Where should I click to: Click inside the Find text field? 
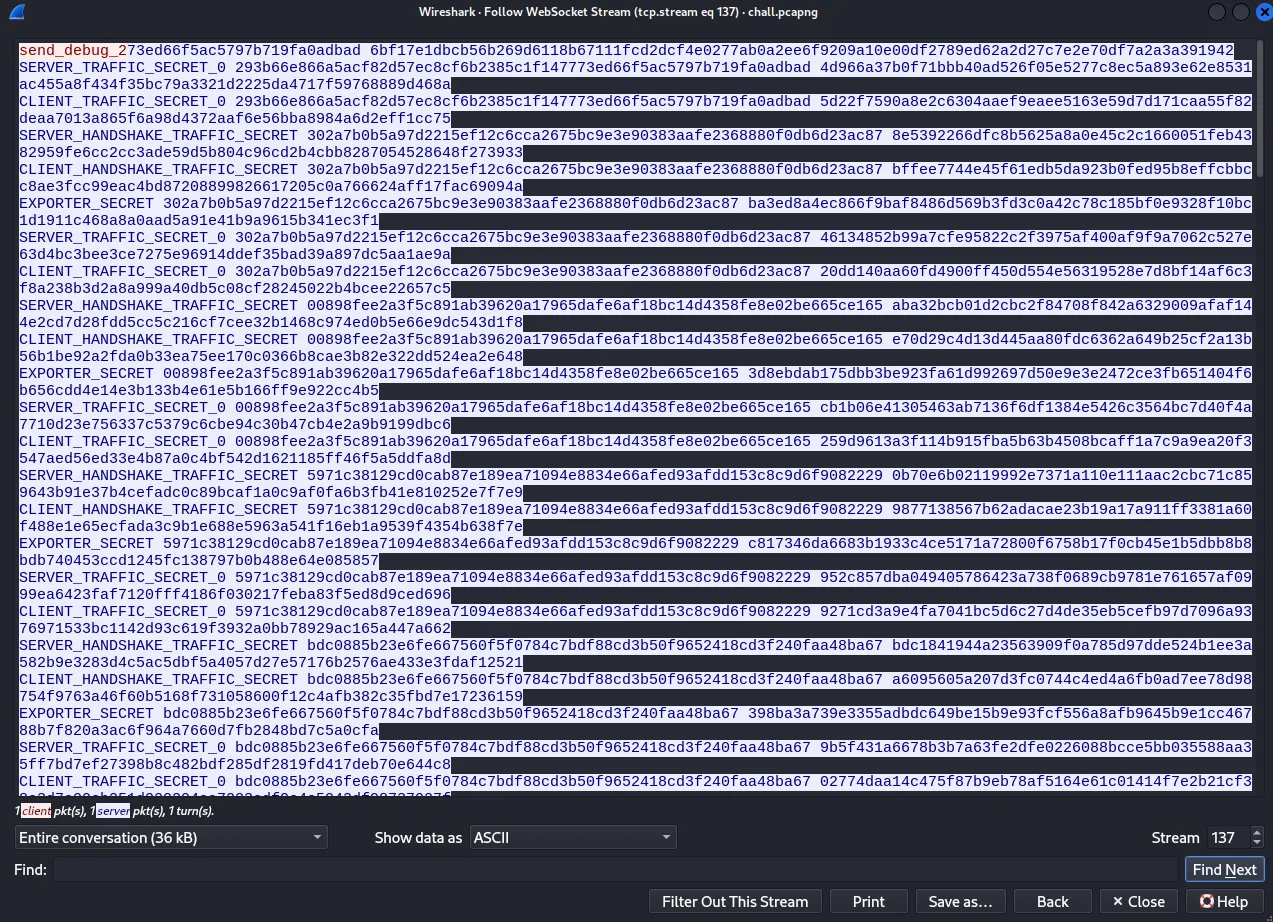614,870
